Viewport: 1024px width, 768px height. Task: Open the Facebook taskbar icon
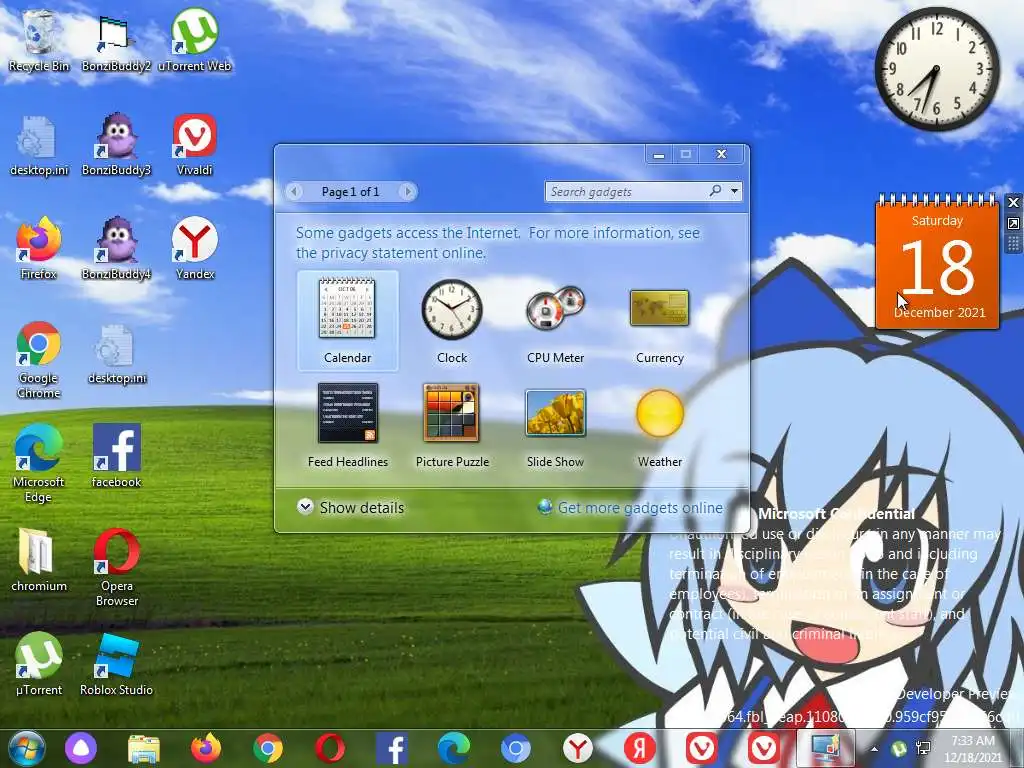pyautogui.click(x=392, y=748)
